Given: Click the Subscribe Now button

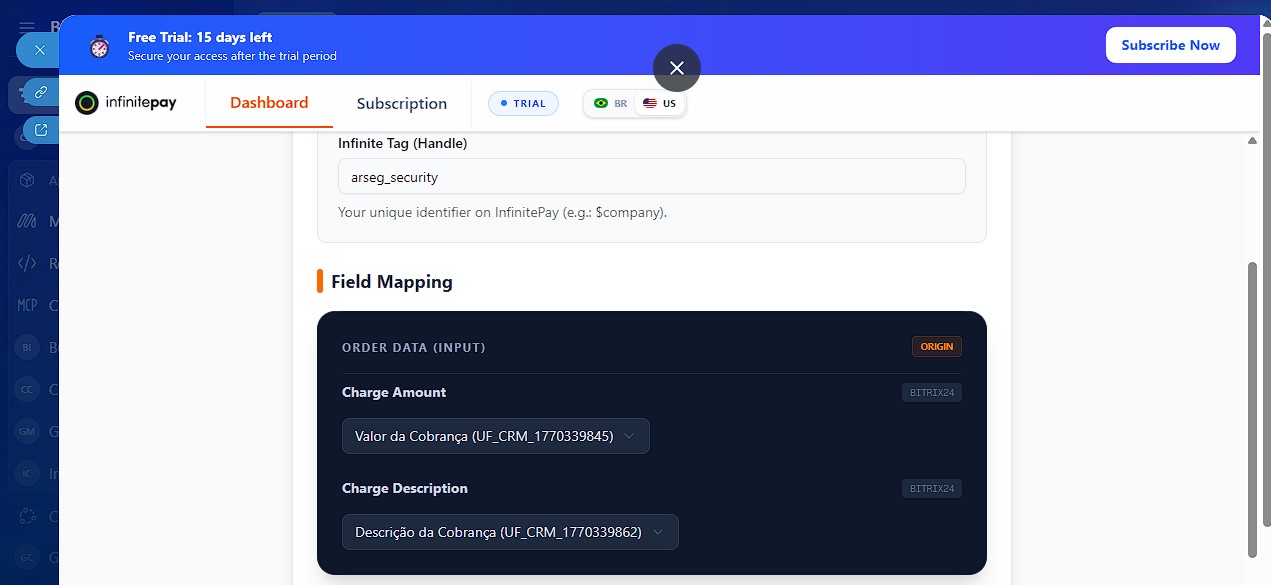Looking at the screenshot, I should tap(1170, 45).
